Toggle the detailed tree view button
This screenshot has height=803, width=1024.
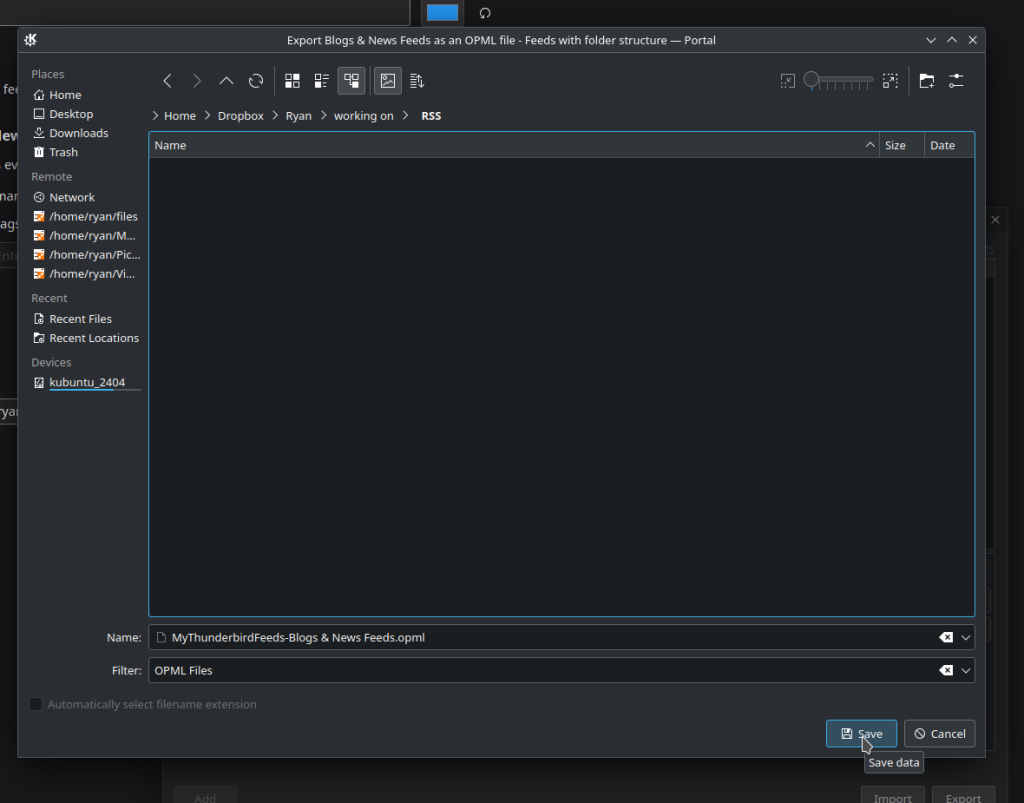point(351,81)
